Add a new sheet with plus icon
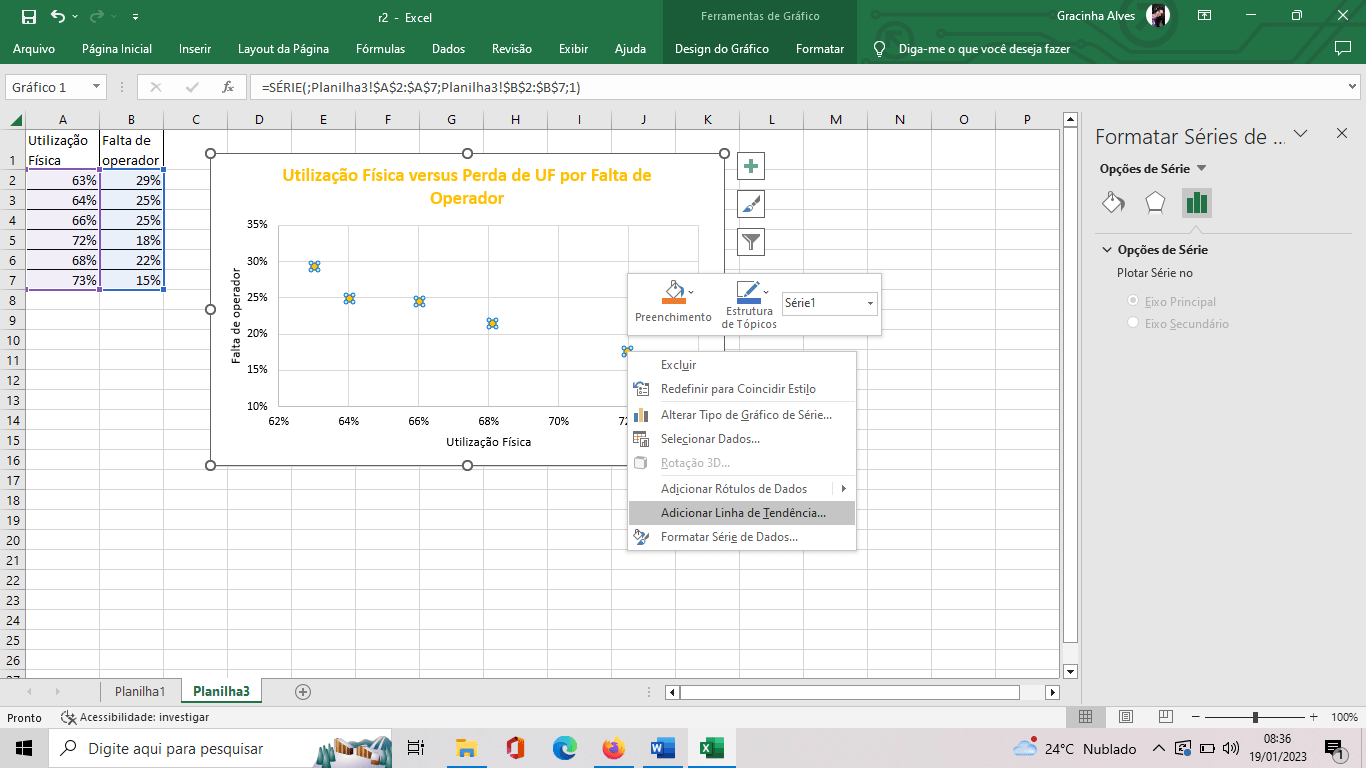Screen dimensions: 1366x768 303,691
